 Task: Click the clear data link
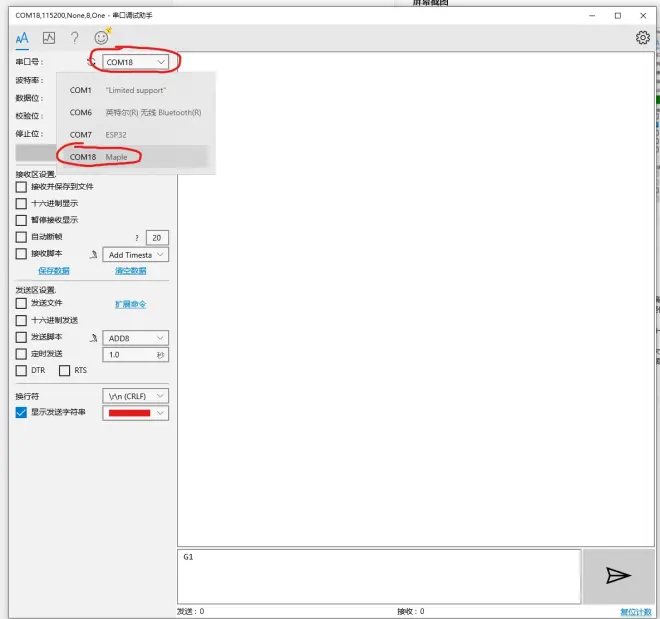click(131, 271)
